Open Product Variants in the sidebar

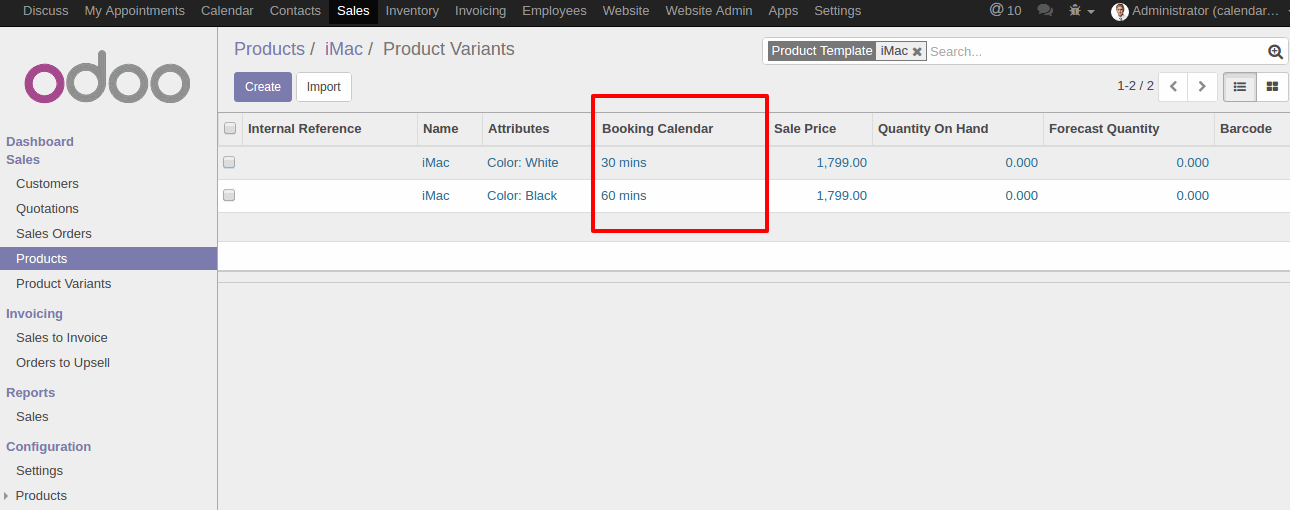[64, 284]
